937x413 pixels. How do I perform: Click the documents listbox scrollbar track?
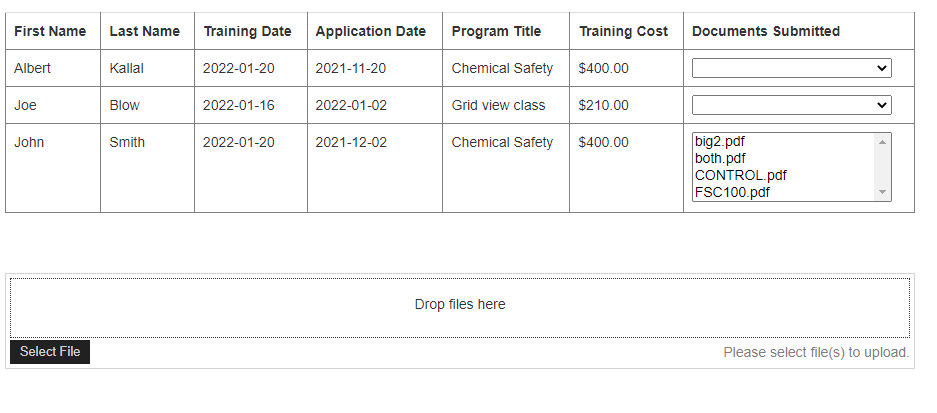point(882,167)
